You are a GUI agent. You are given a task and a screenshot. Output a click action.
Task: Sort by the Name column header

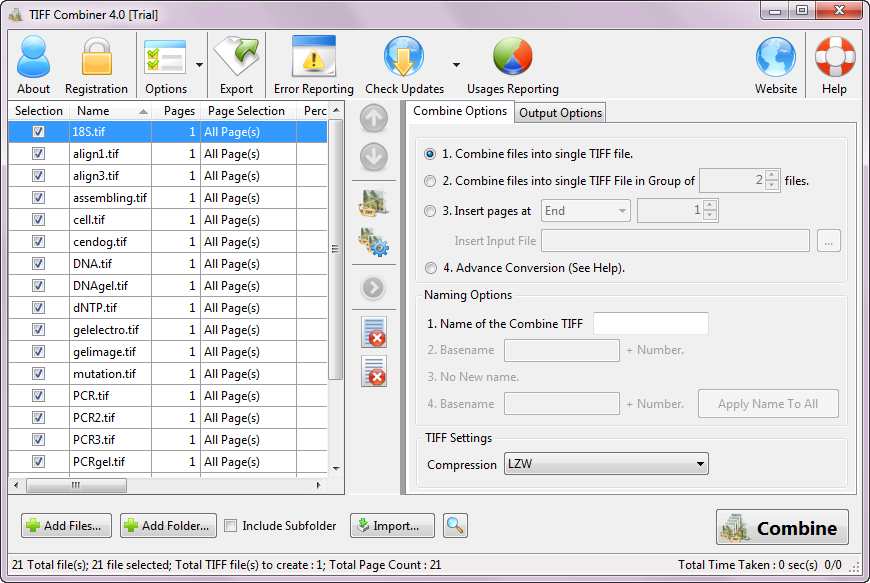(110, 111)
